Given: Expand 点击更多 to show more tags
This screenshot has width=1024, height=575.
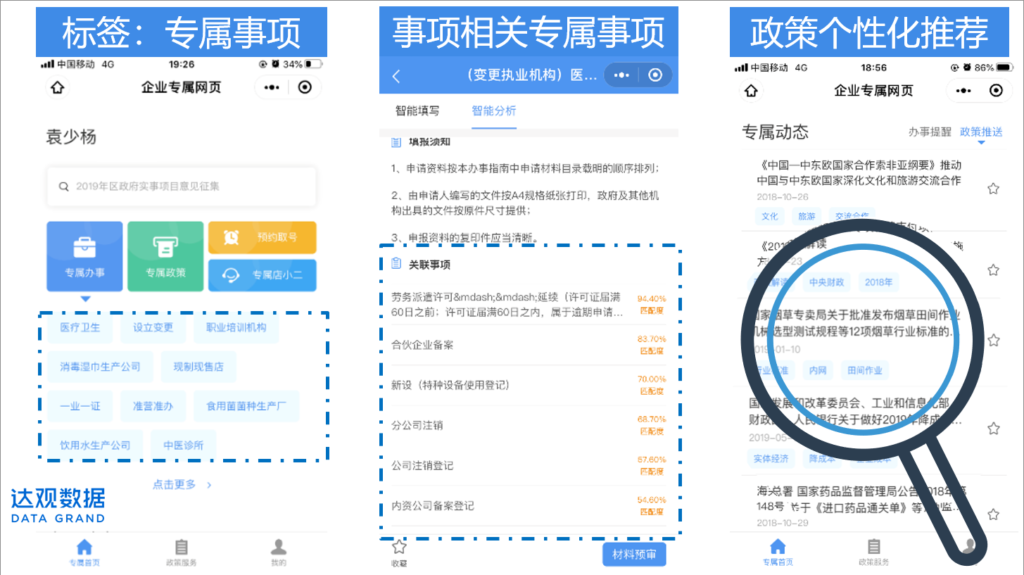Looking at the screenshot, I should click(182, 485).
